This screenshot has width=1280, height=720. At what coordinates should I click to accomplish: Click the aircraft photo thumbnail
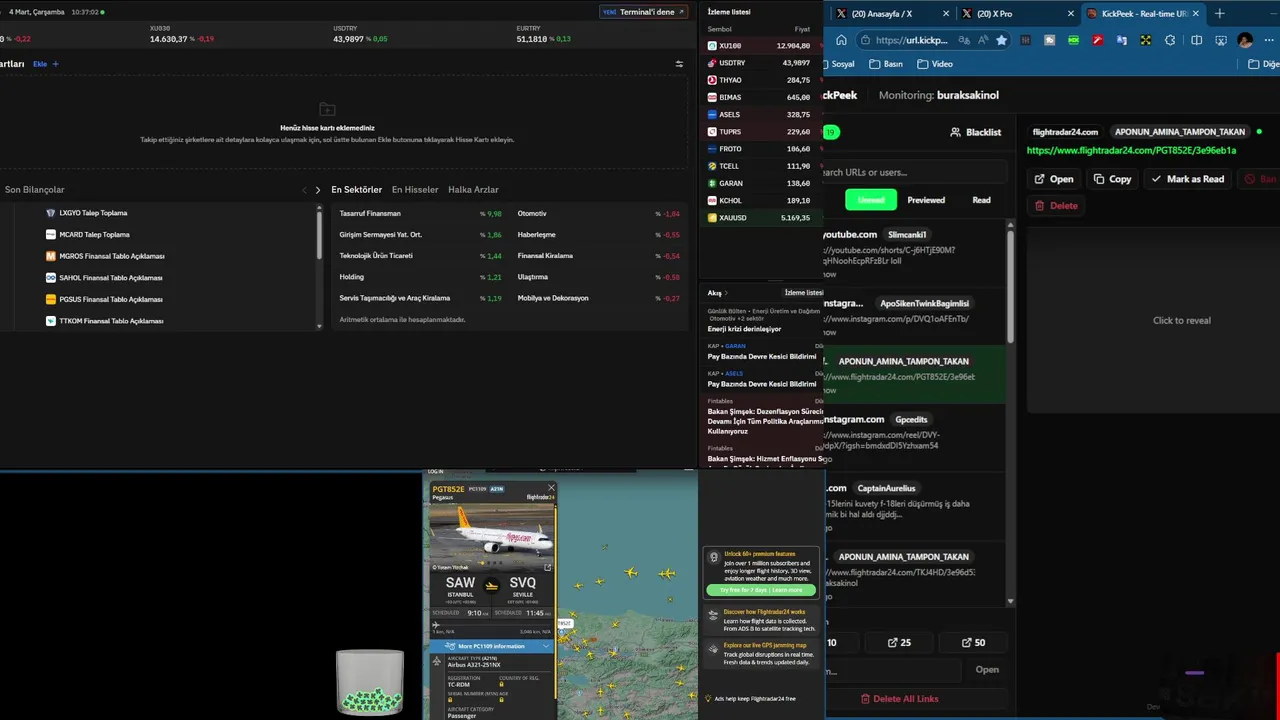[491, 538]
